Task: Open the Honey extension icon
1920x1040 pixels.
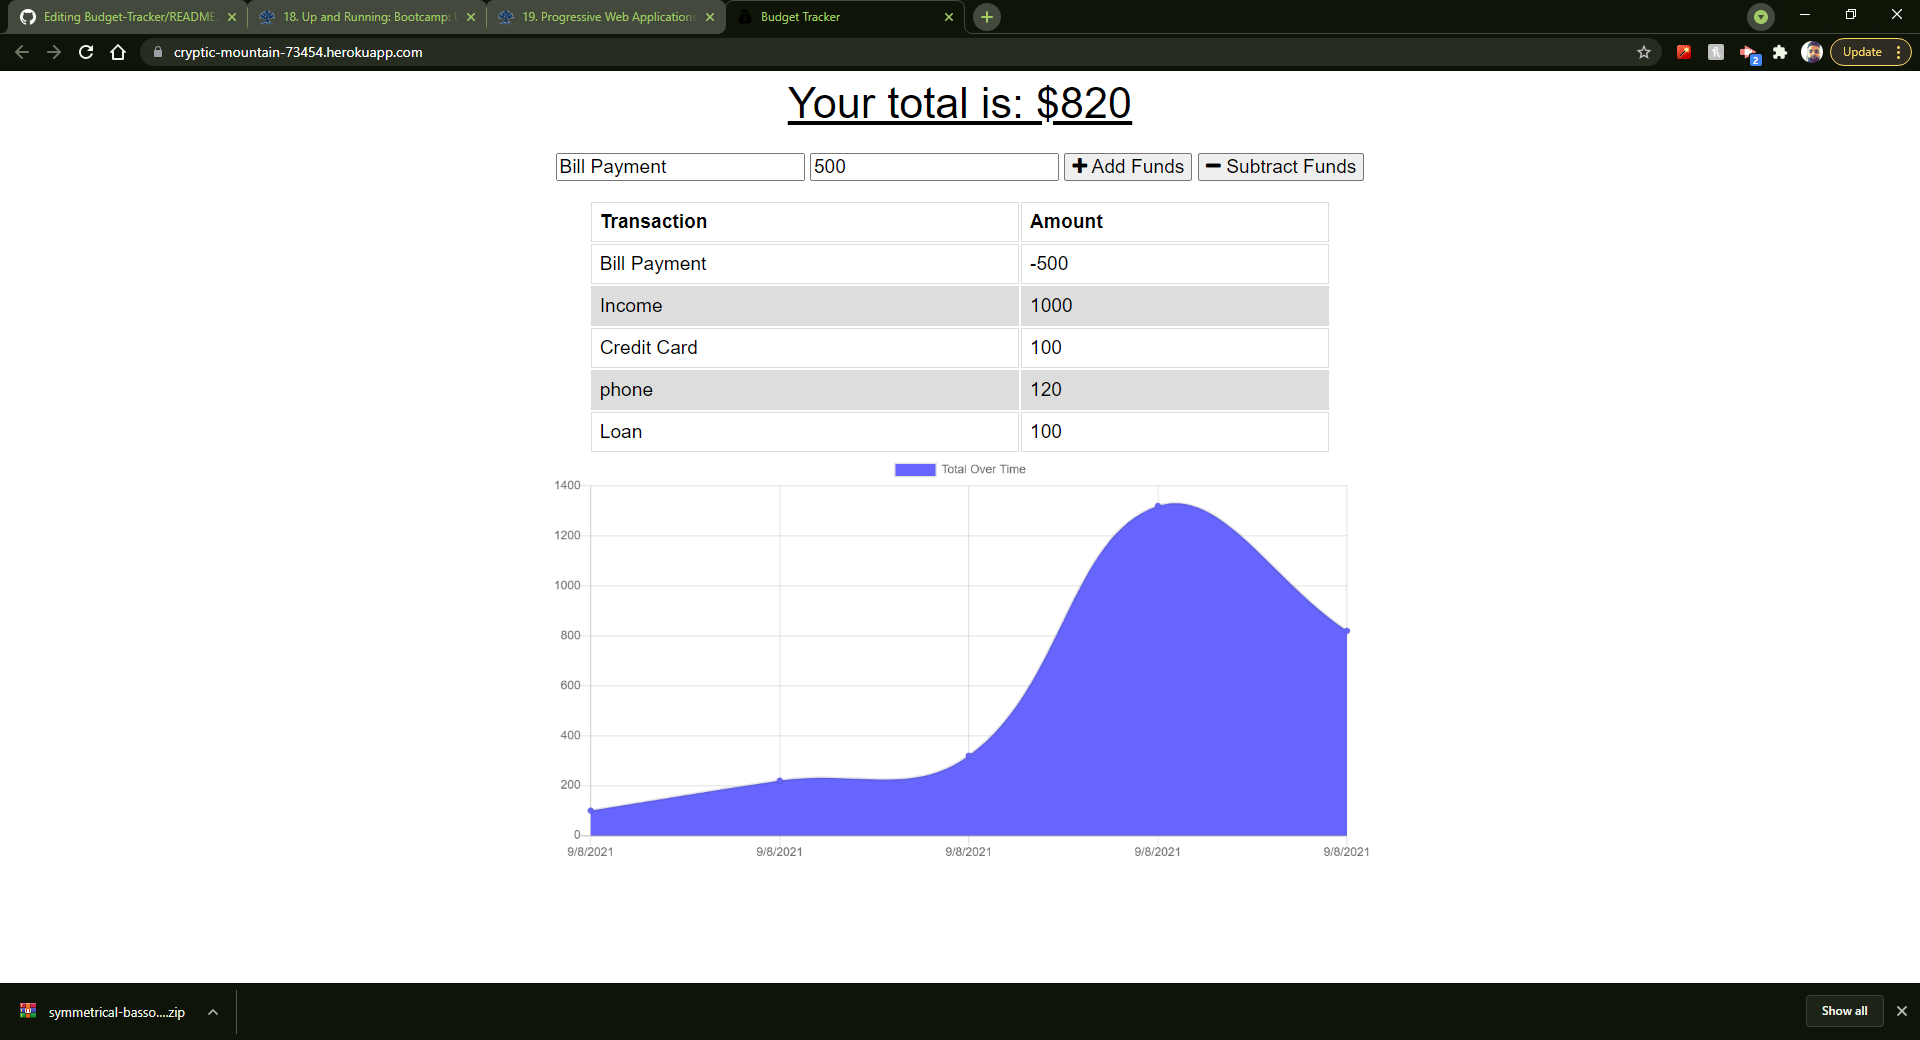Action: 1716,52
